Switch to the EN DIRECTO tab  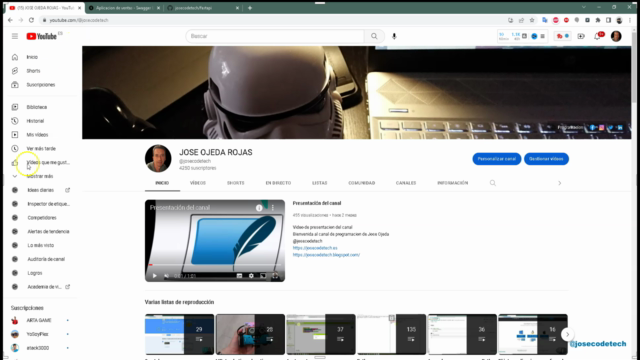click(278, 183)
